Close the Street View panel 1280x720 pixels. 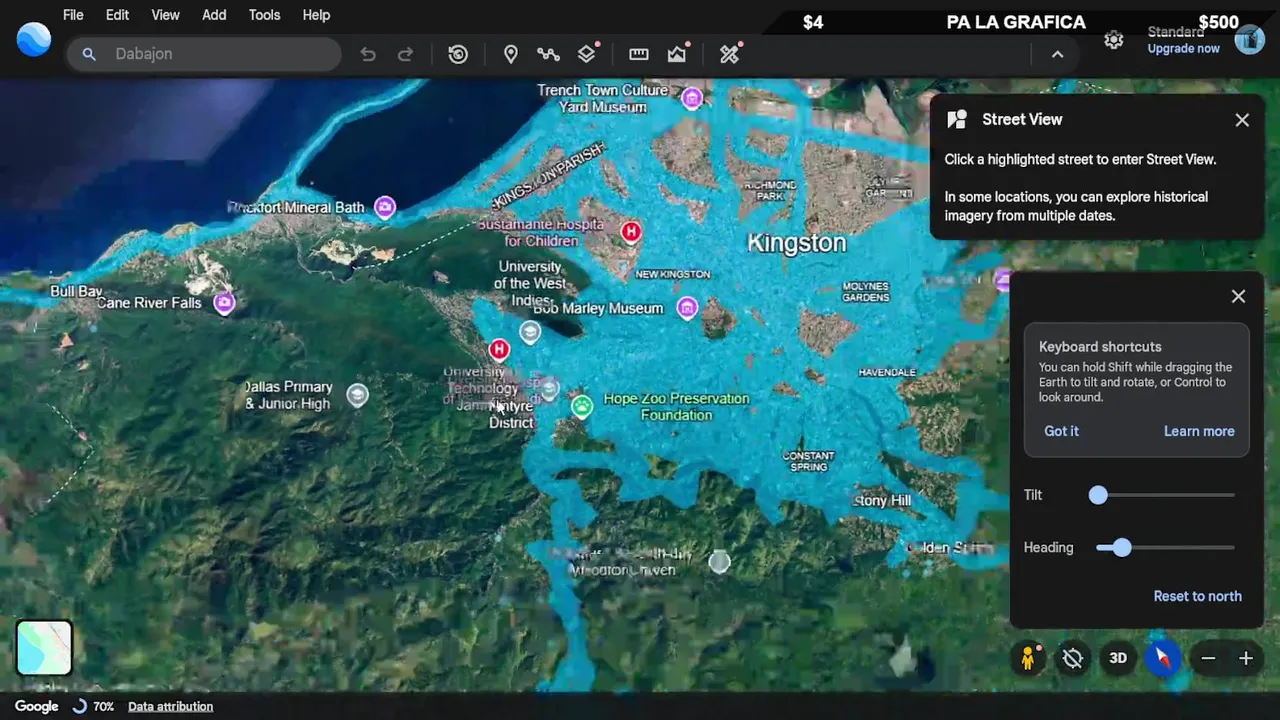coord(1242,120)
